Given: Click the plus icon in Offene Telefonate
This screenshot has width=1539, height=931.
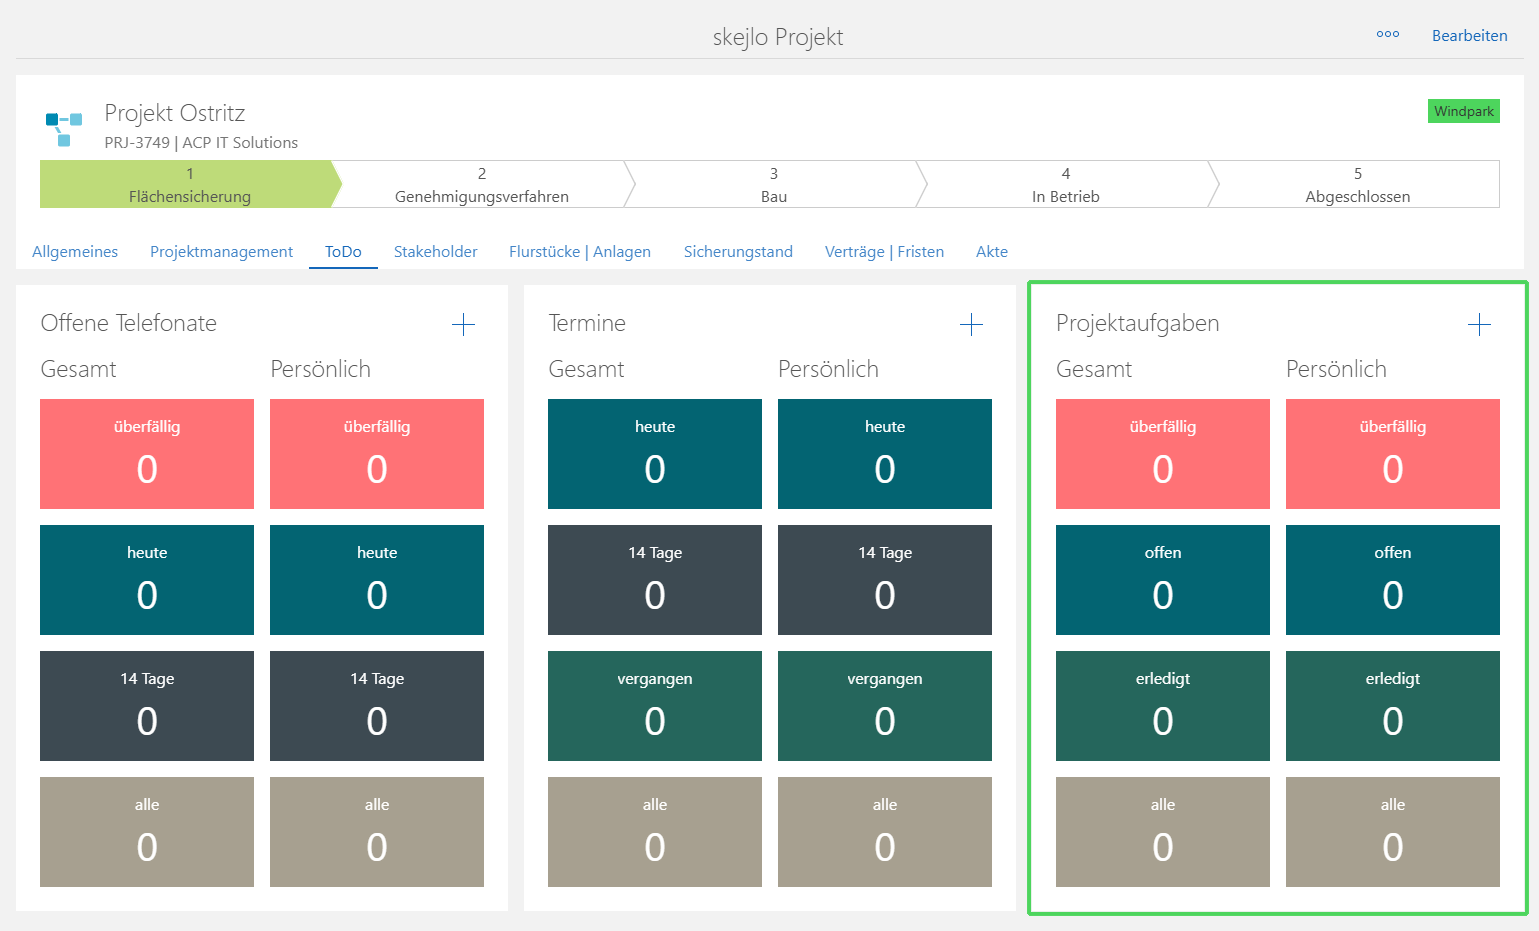Looking at the screenshot, I should [463, 324].
